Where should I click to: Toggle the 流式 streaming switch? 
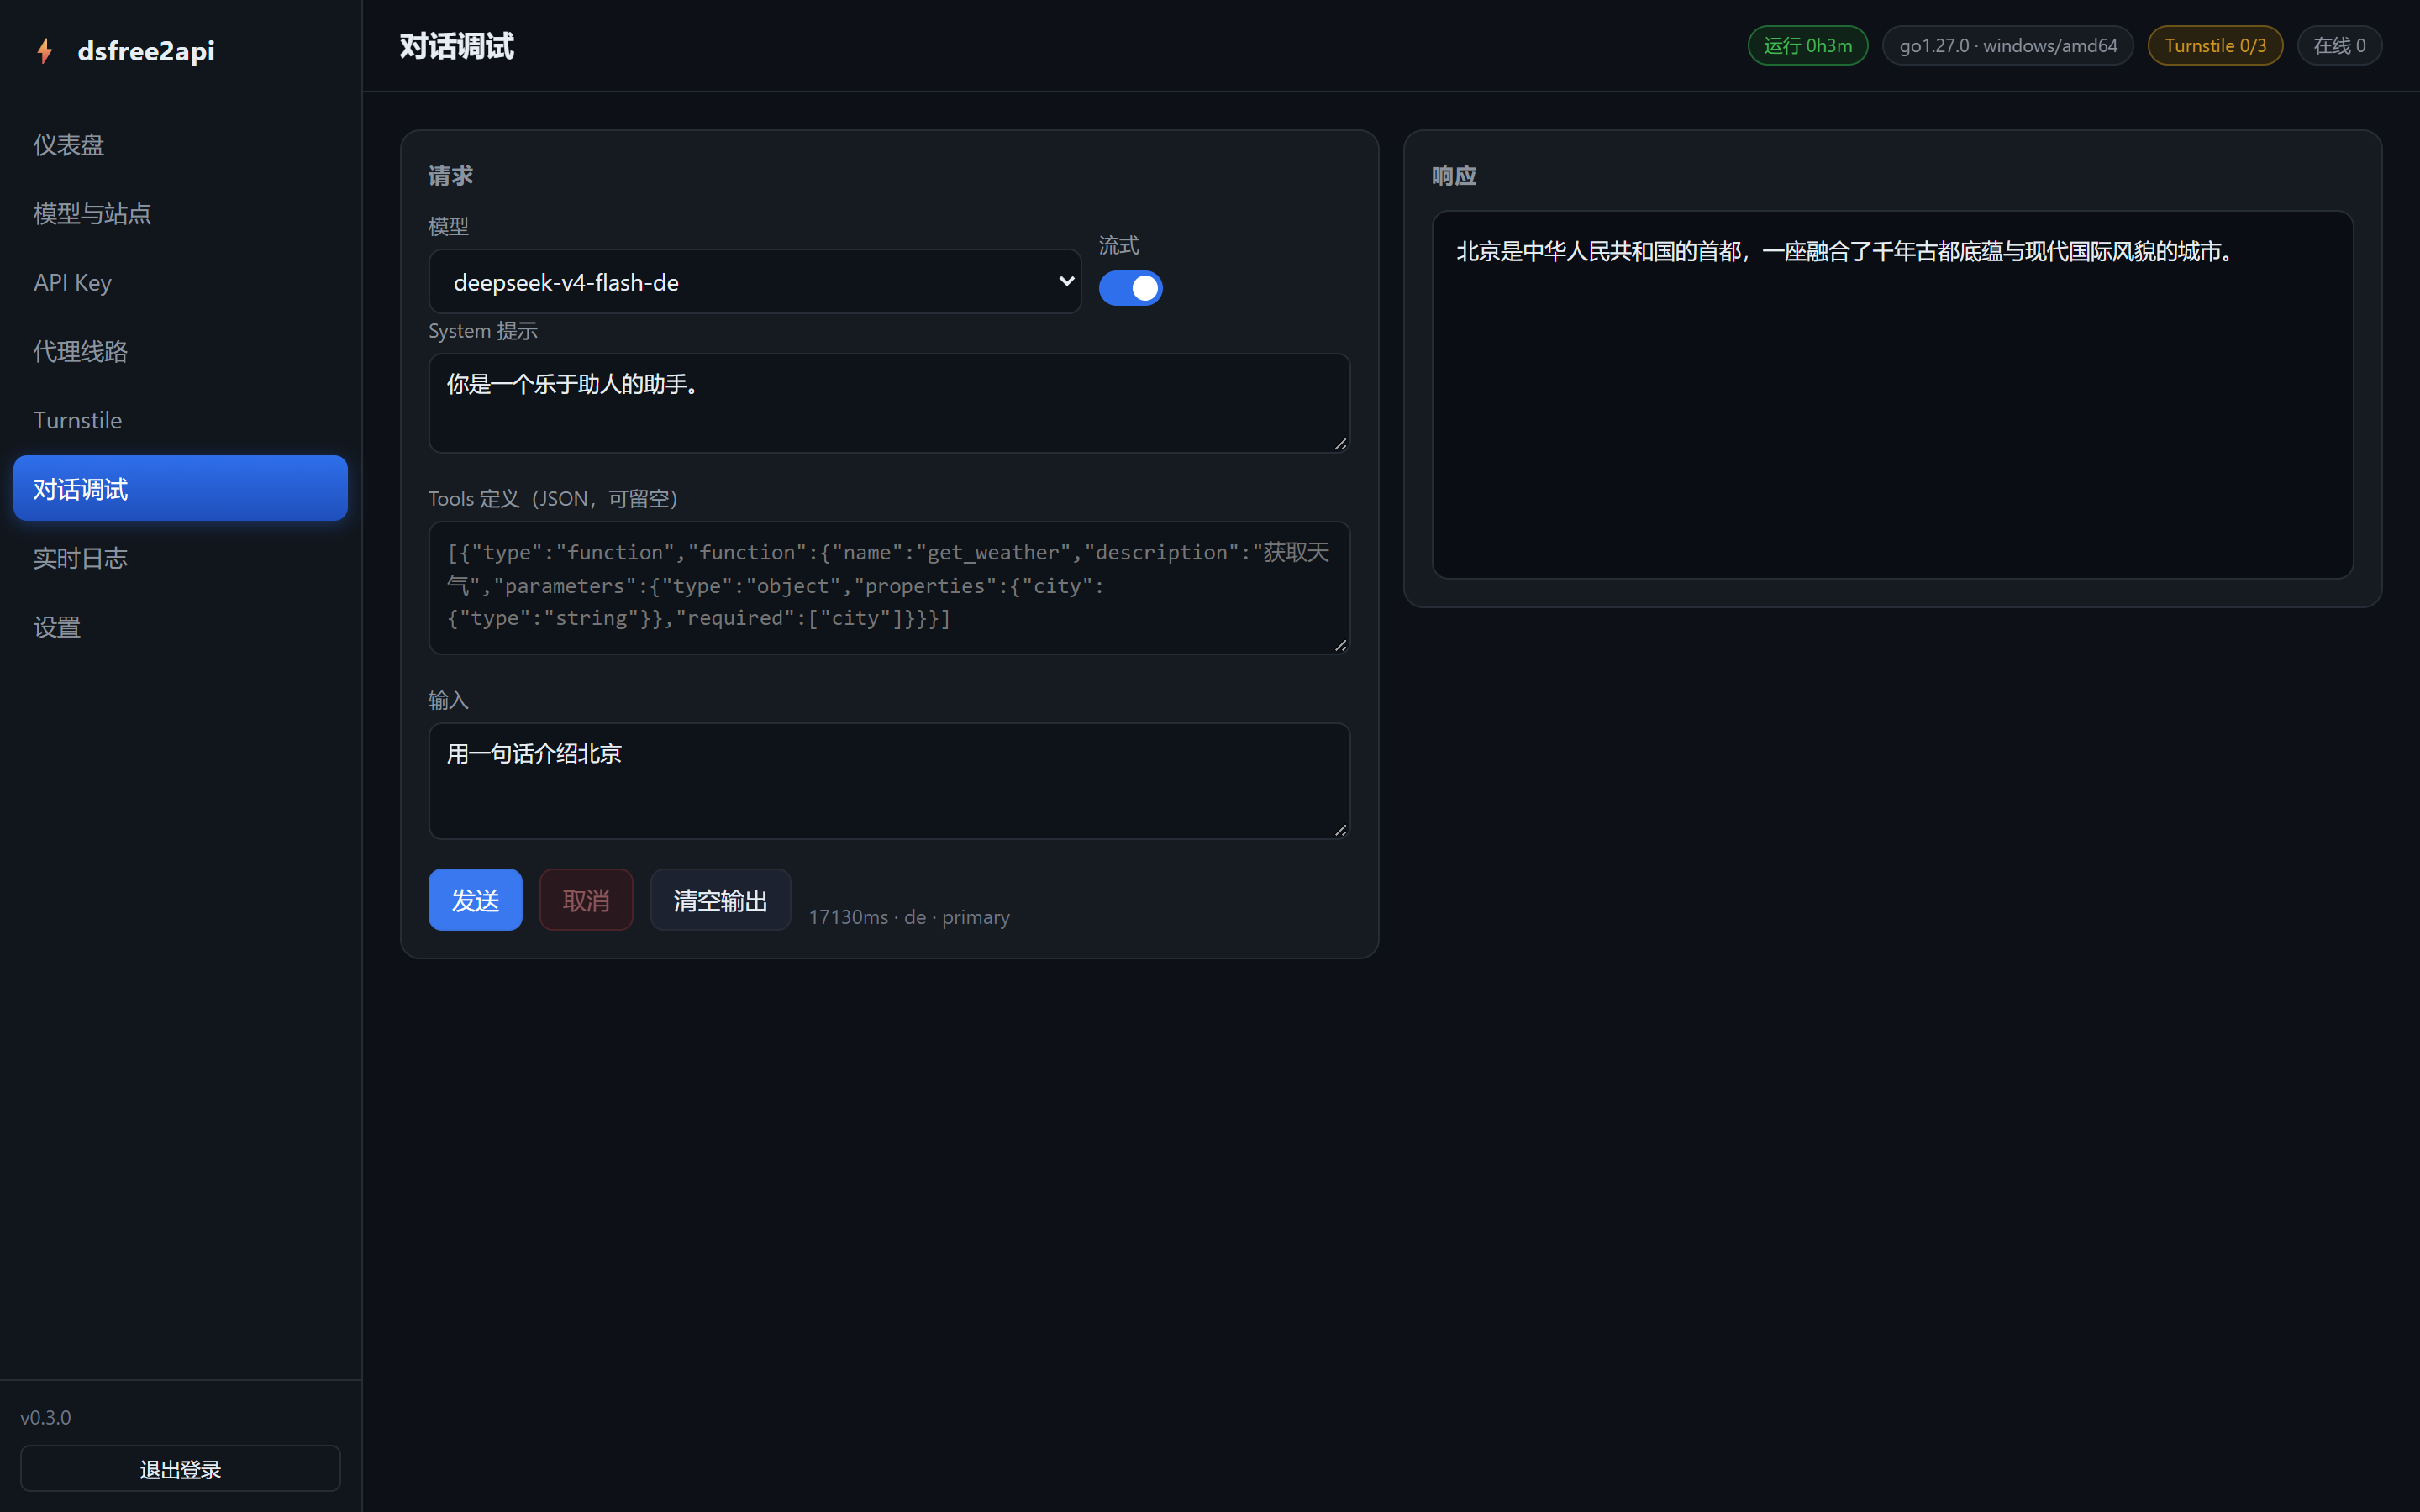pos(1130,288)
